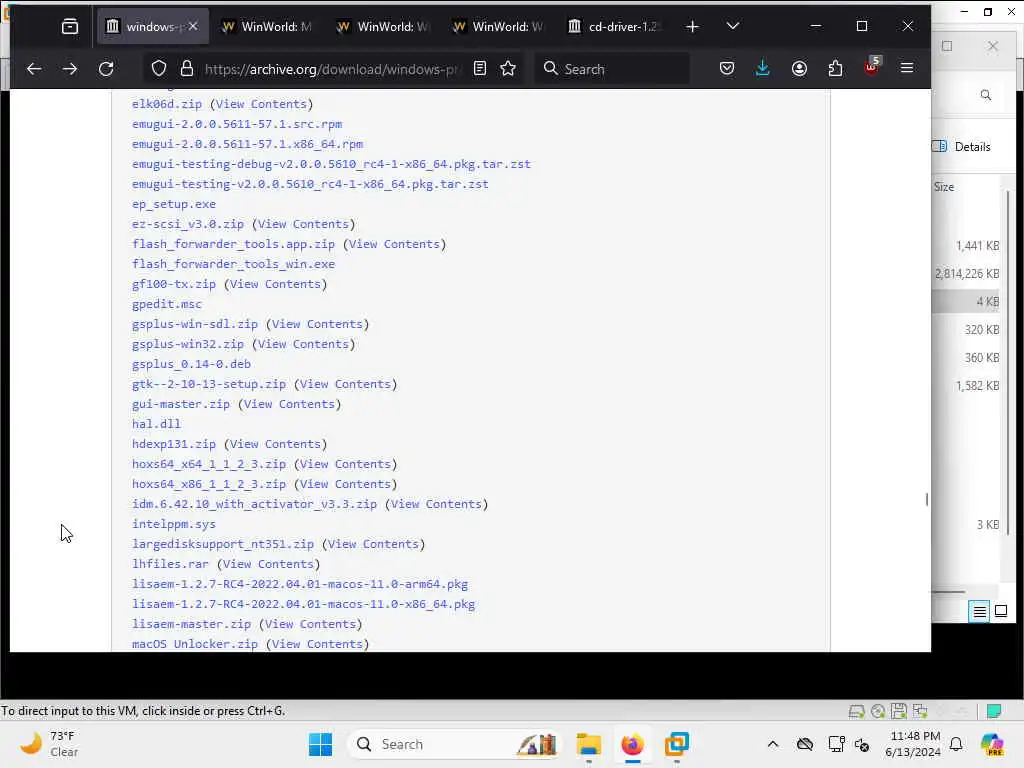The height and width of the screenshot is (768, 1024).
Task: Go forward with Firefox forward arrow
Action: pyautogui.click(x=70, y=69)
